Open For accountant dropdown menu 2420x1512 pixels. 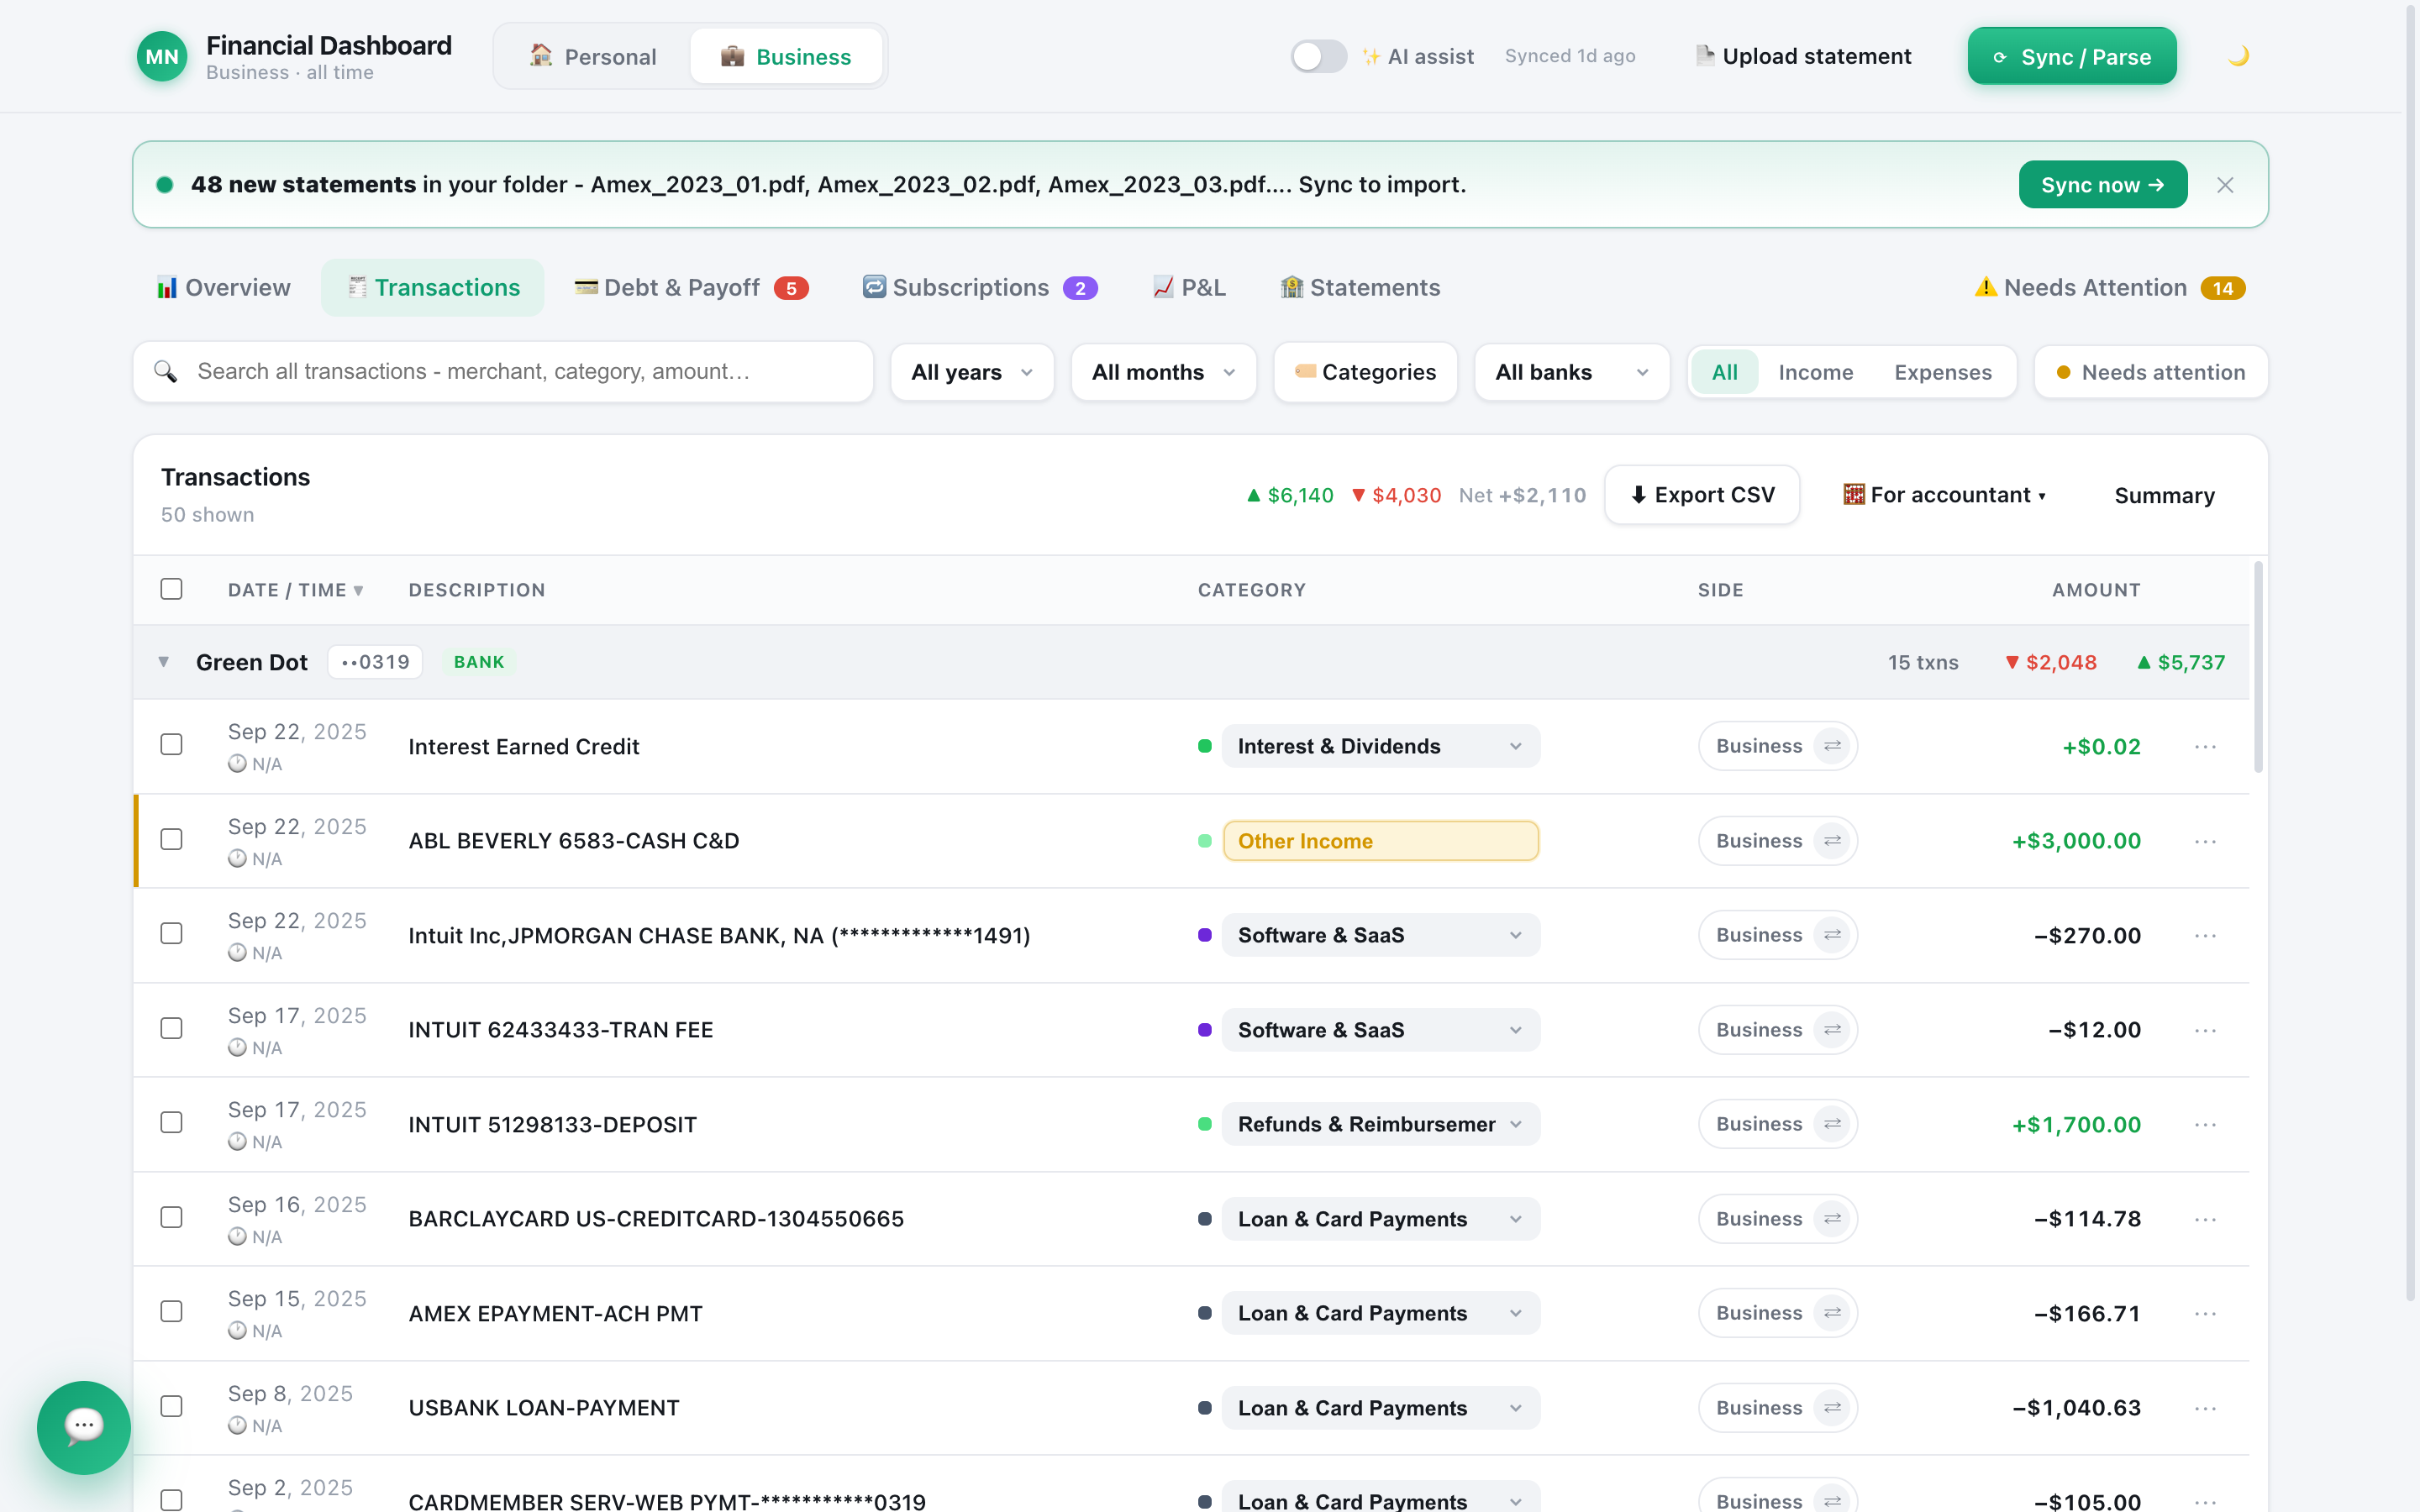(1944, 495)
